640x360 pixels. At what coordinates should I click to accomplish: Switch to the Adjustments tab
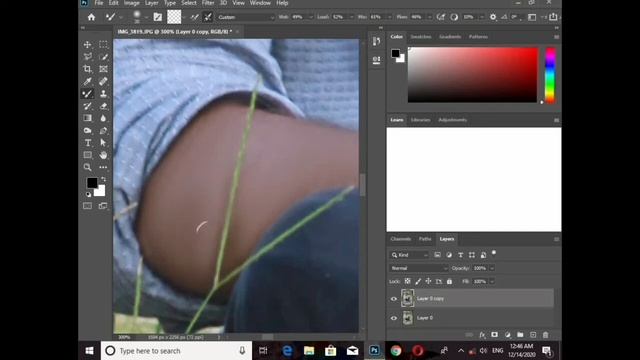pos(453,120)
